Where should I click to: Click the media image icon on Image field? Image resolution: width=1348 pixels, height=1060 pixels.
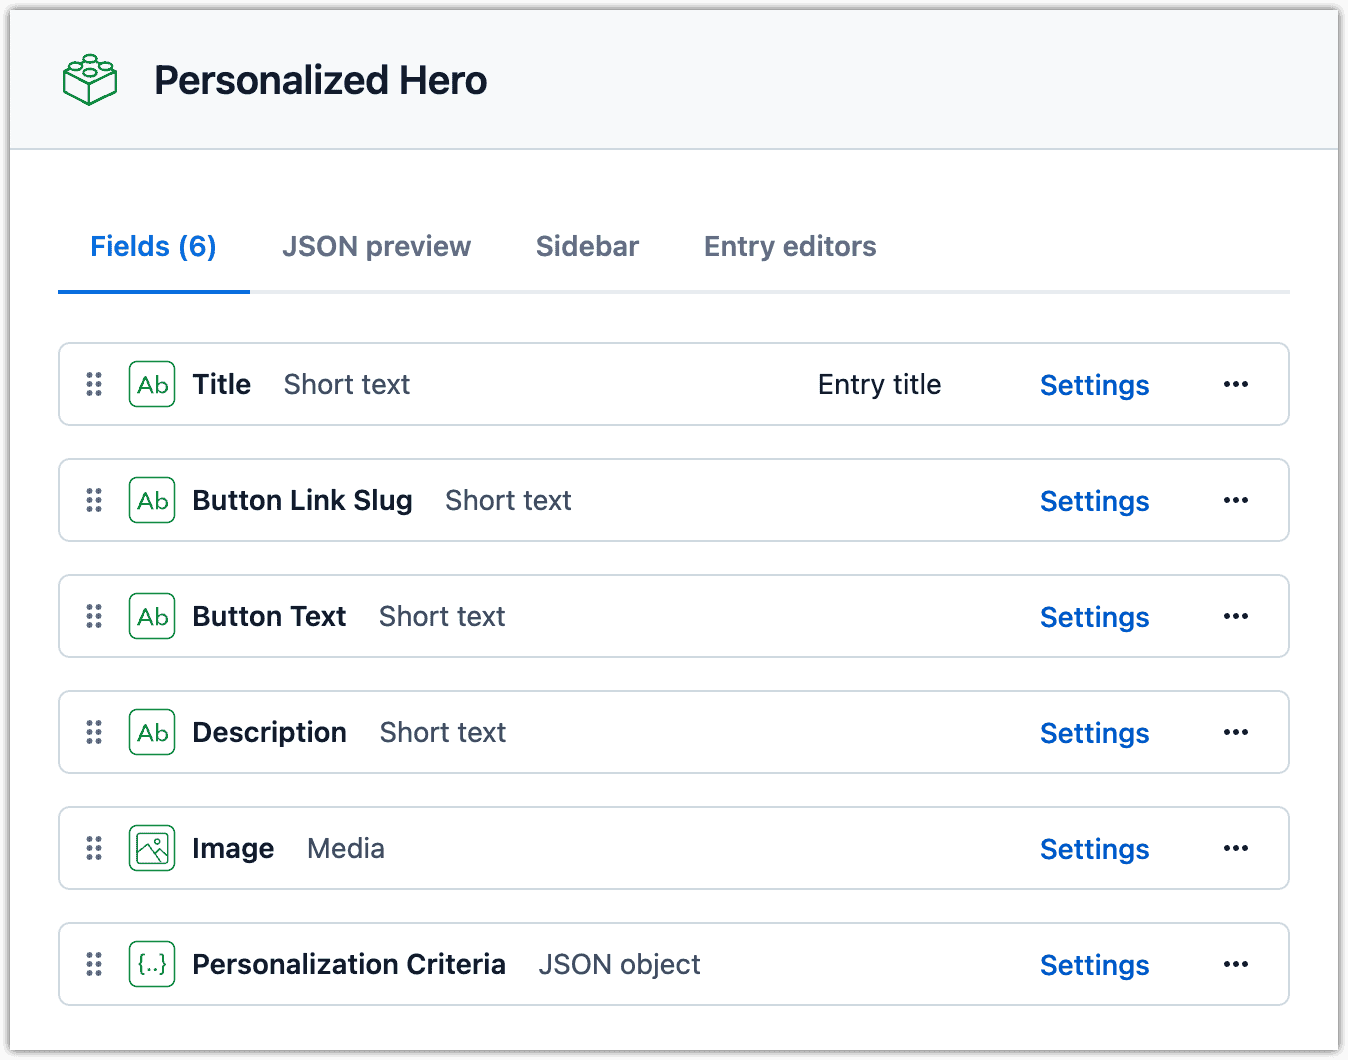[x=151, y=848]
